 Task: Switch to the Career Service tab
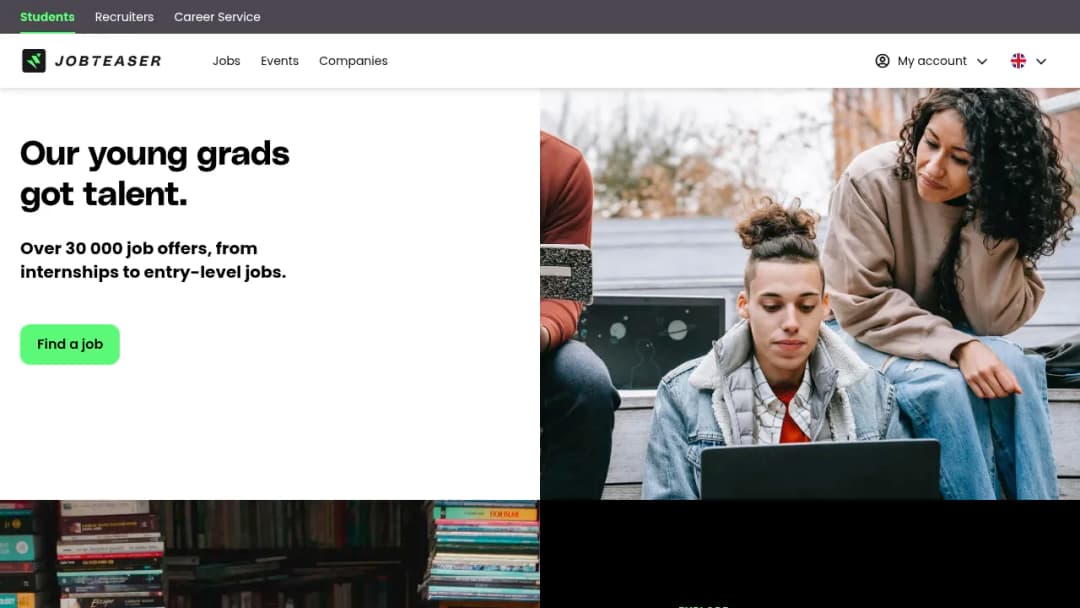tap(217, 17)
